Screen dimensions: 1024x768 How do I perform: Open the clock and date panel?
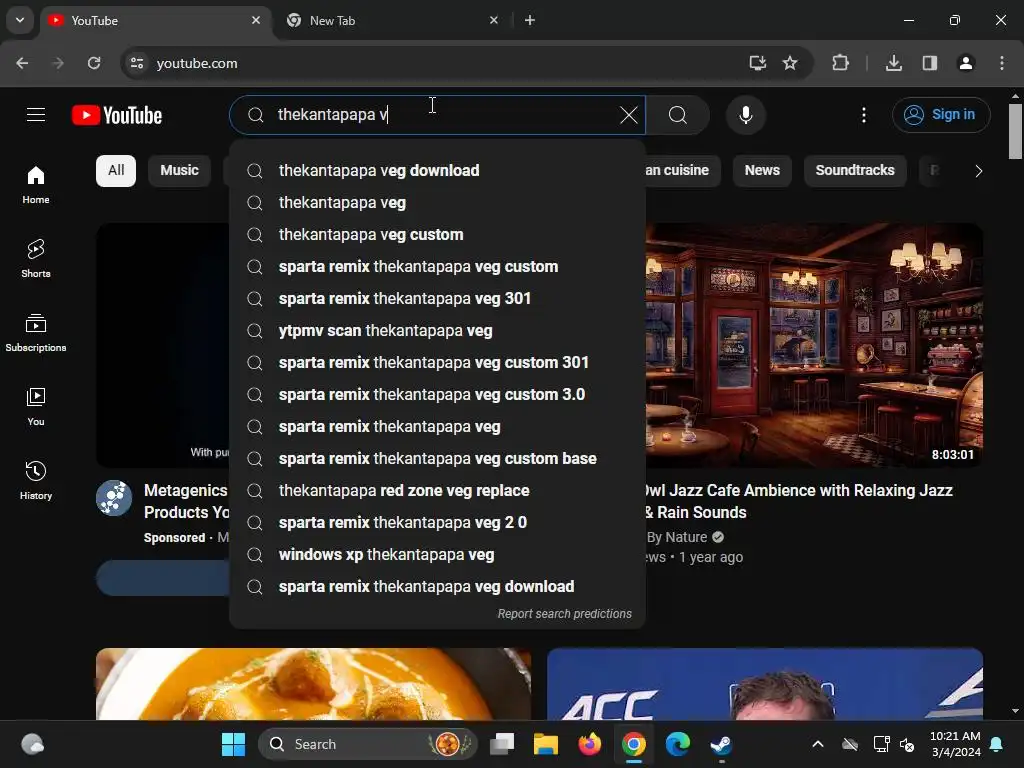click(955, 744)
